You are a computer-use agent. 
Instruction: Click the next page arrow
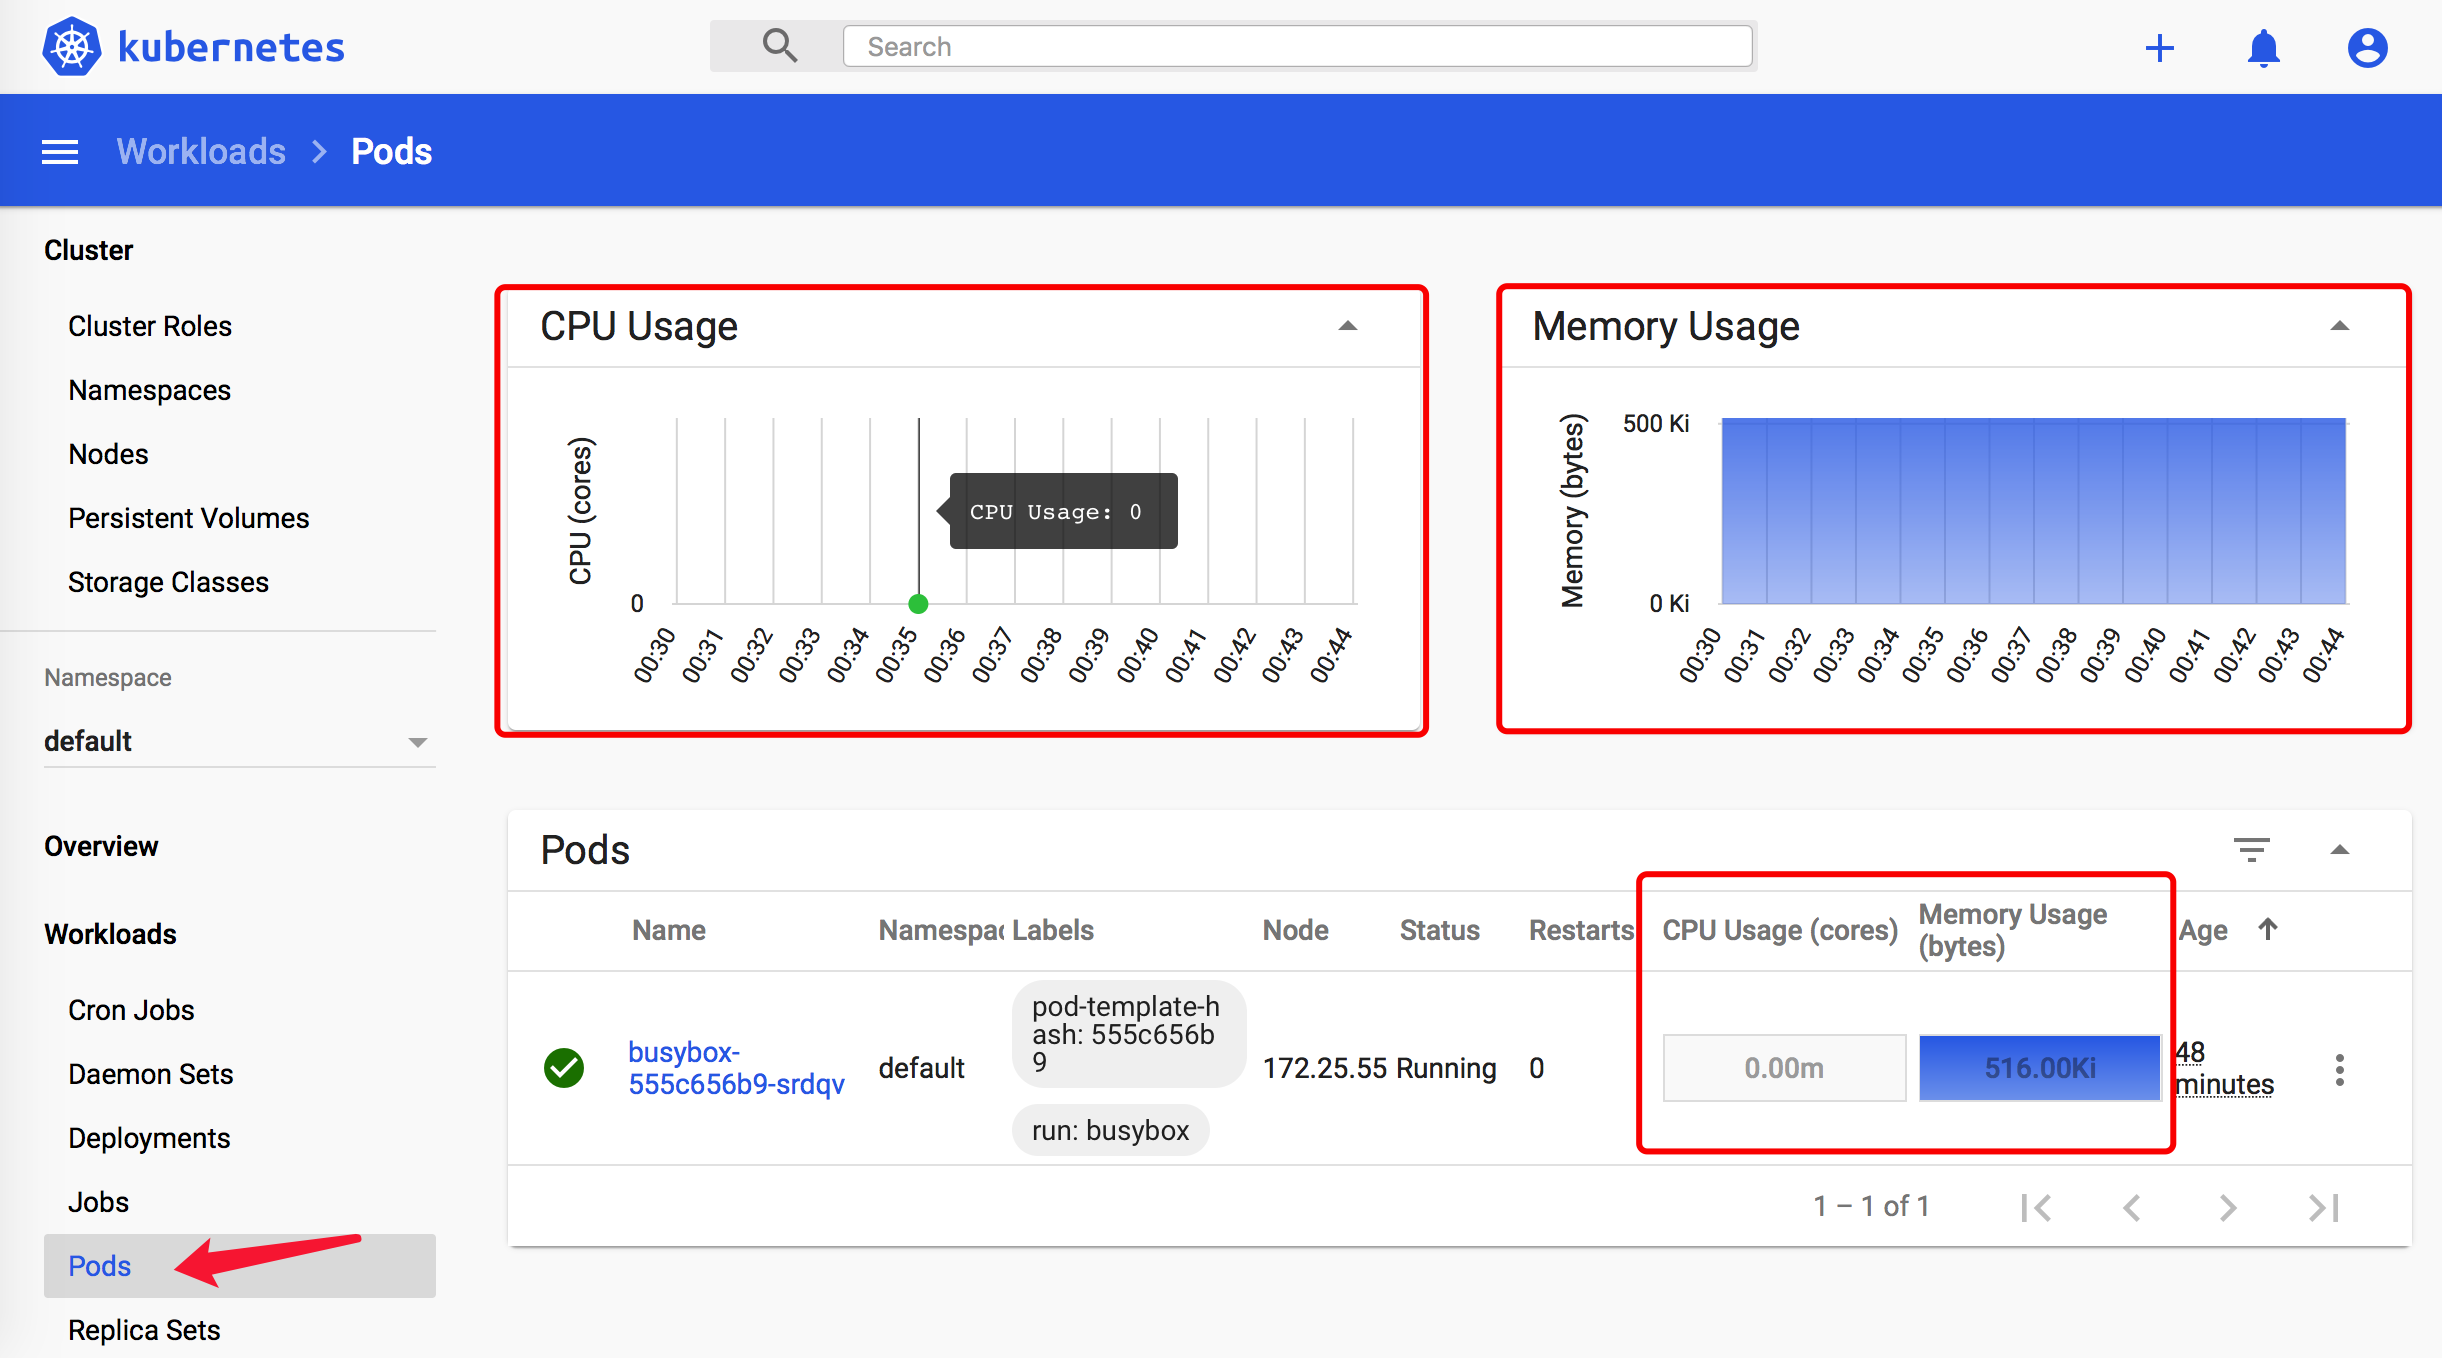[x=2227, y=1207]
